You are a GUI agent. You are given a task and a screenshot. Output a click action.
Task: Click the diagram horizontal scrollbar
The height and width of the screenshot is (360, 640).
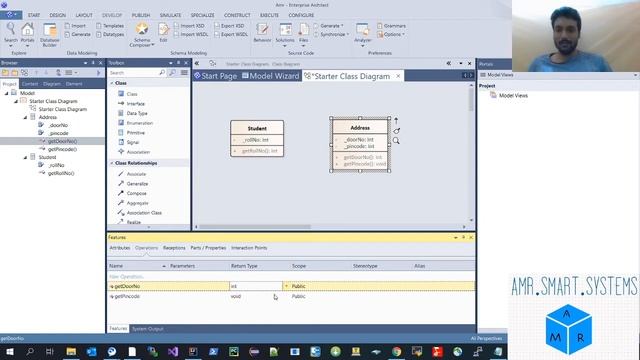point(255,227)
